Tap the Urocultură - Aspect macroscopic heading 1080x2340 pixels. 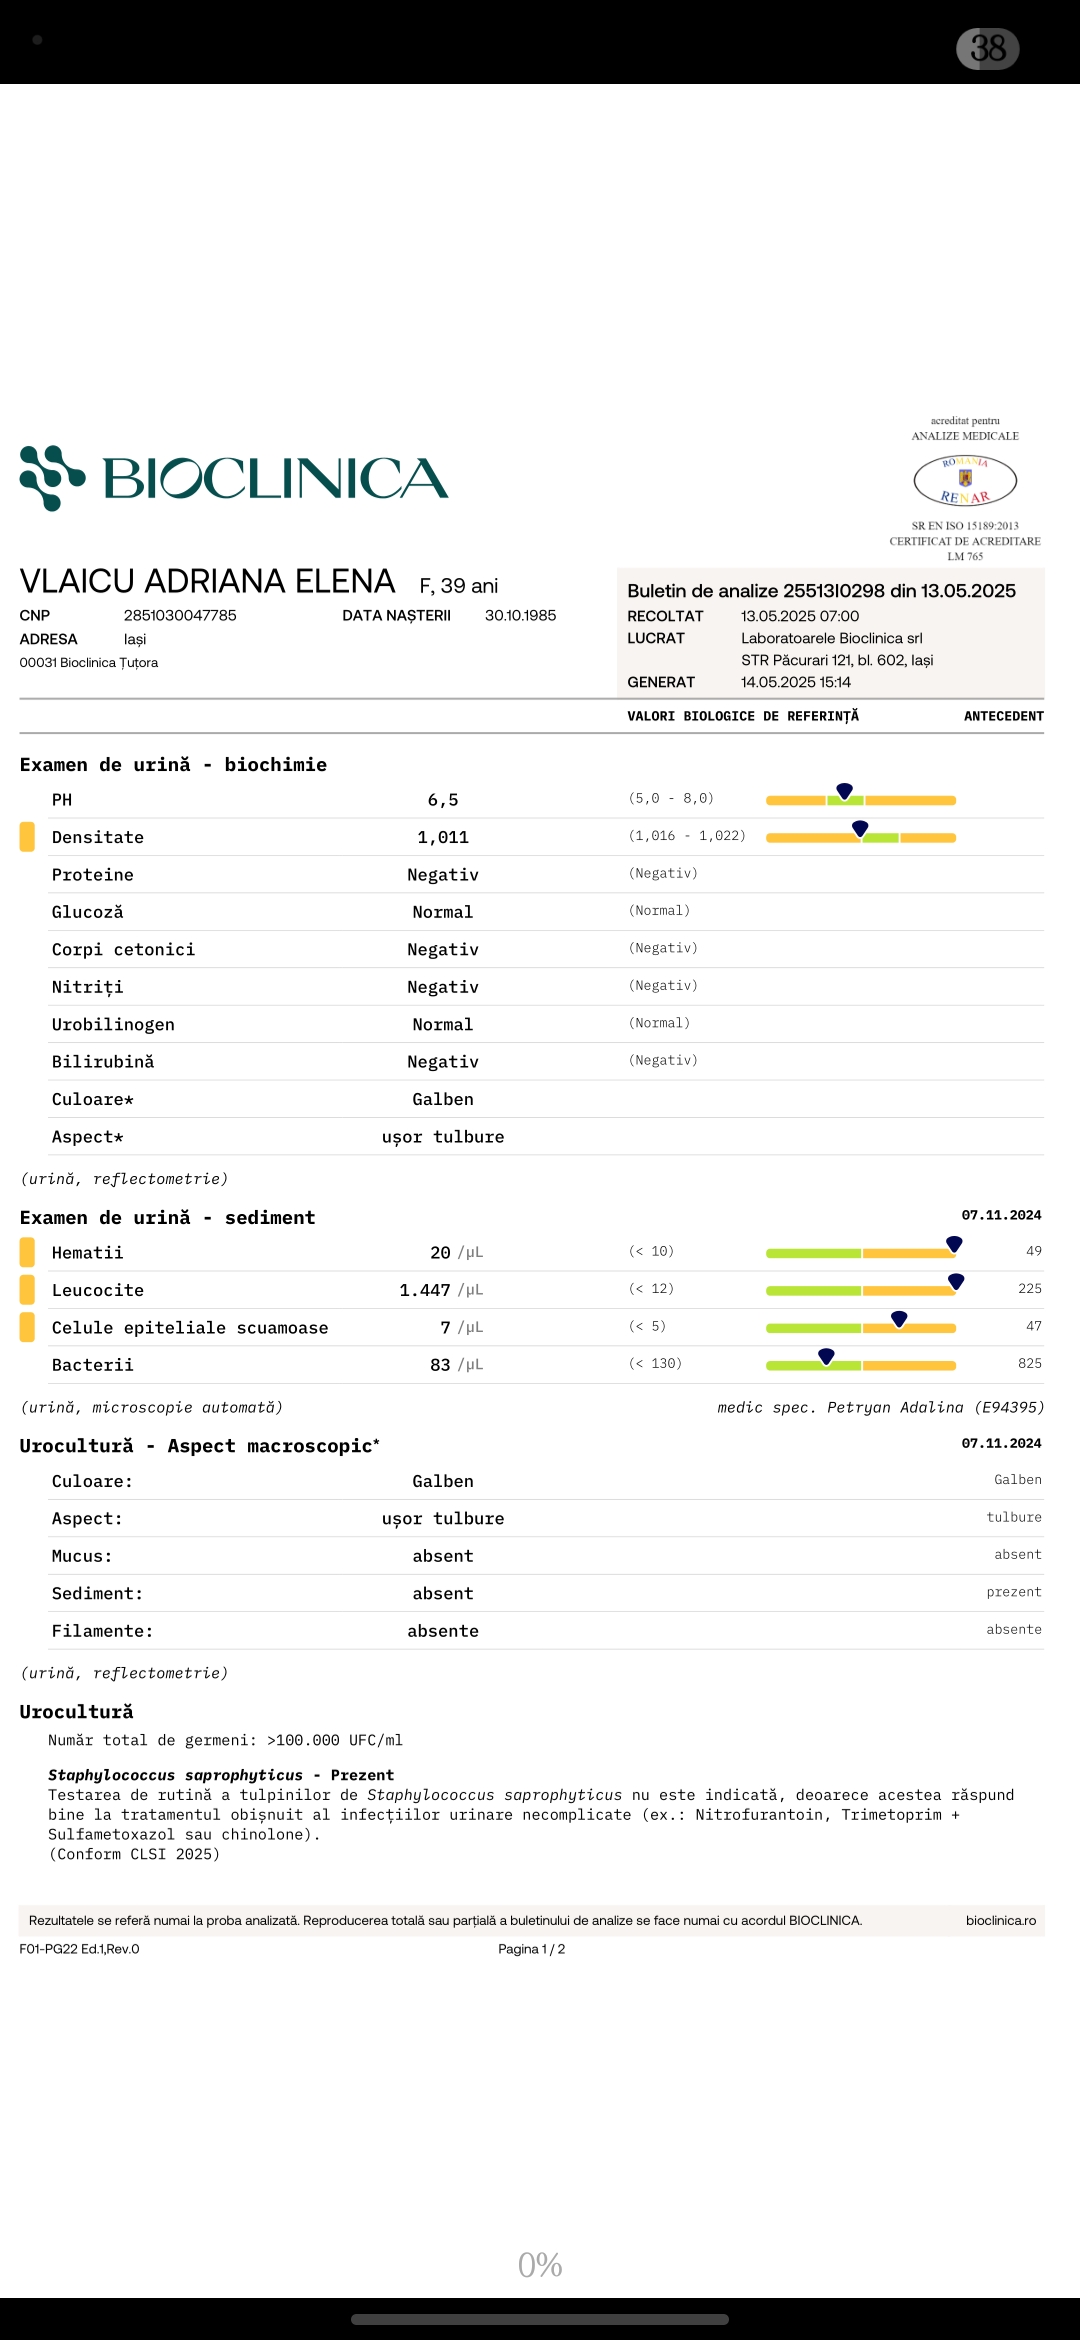(200, 1446)
